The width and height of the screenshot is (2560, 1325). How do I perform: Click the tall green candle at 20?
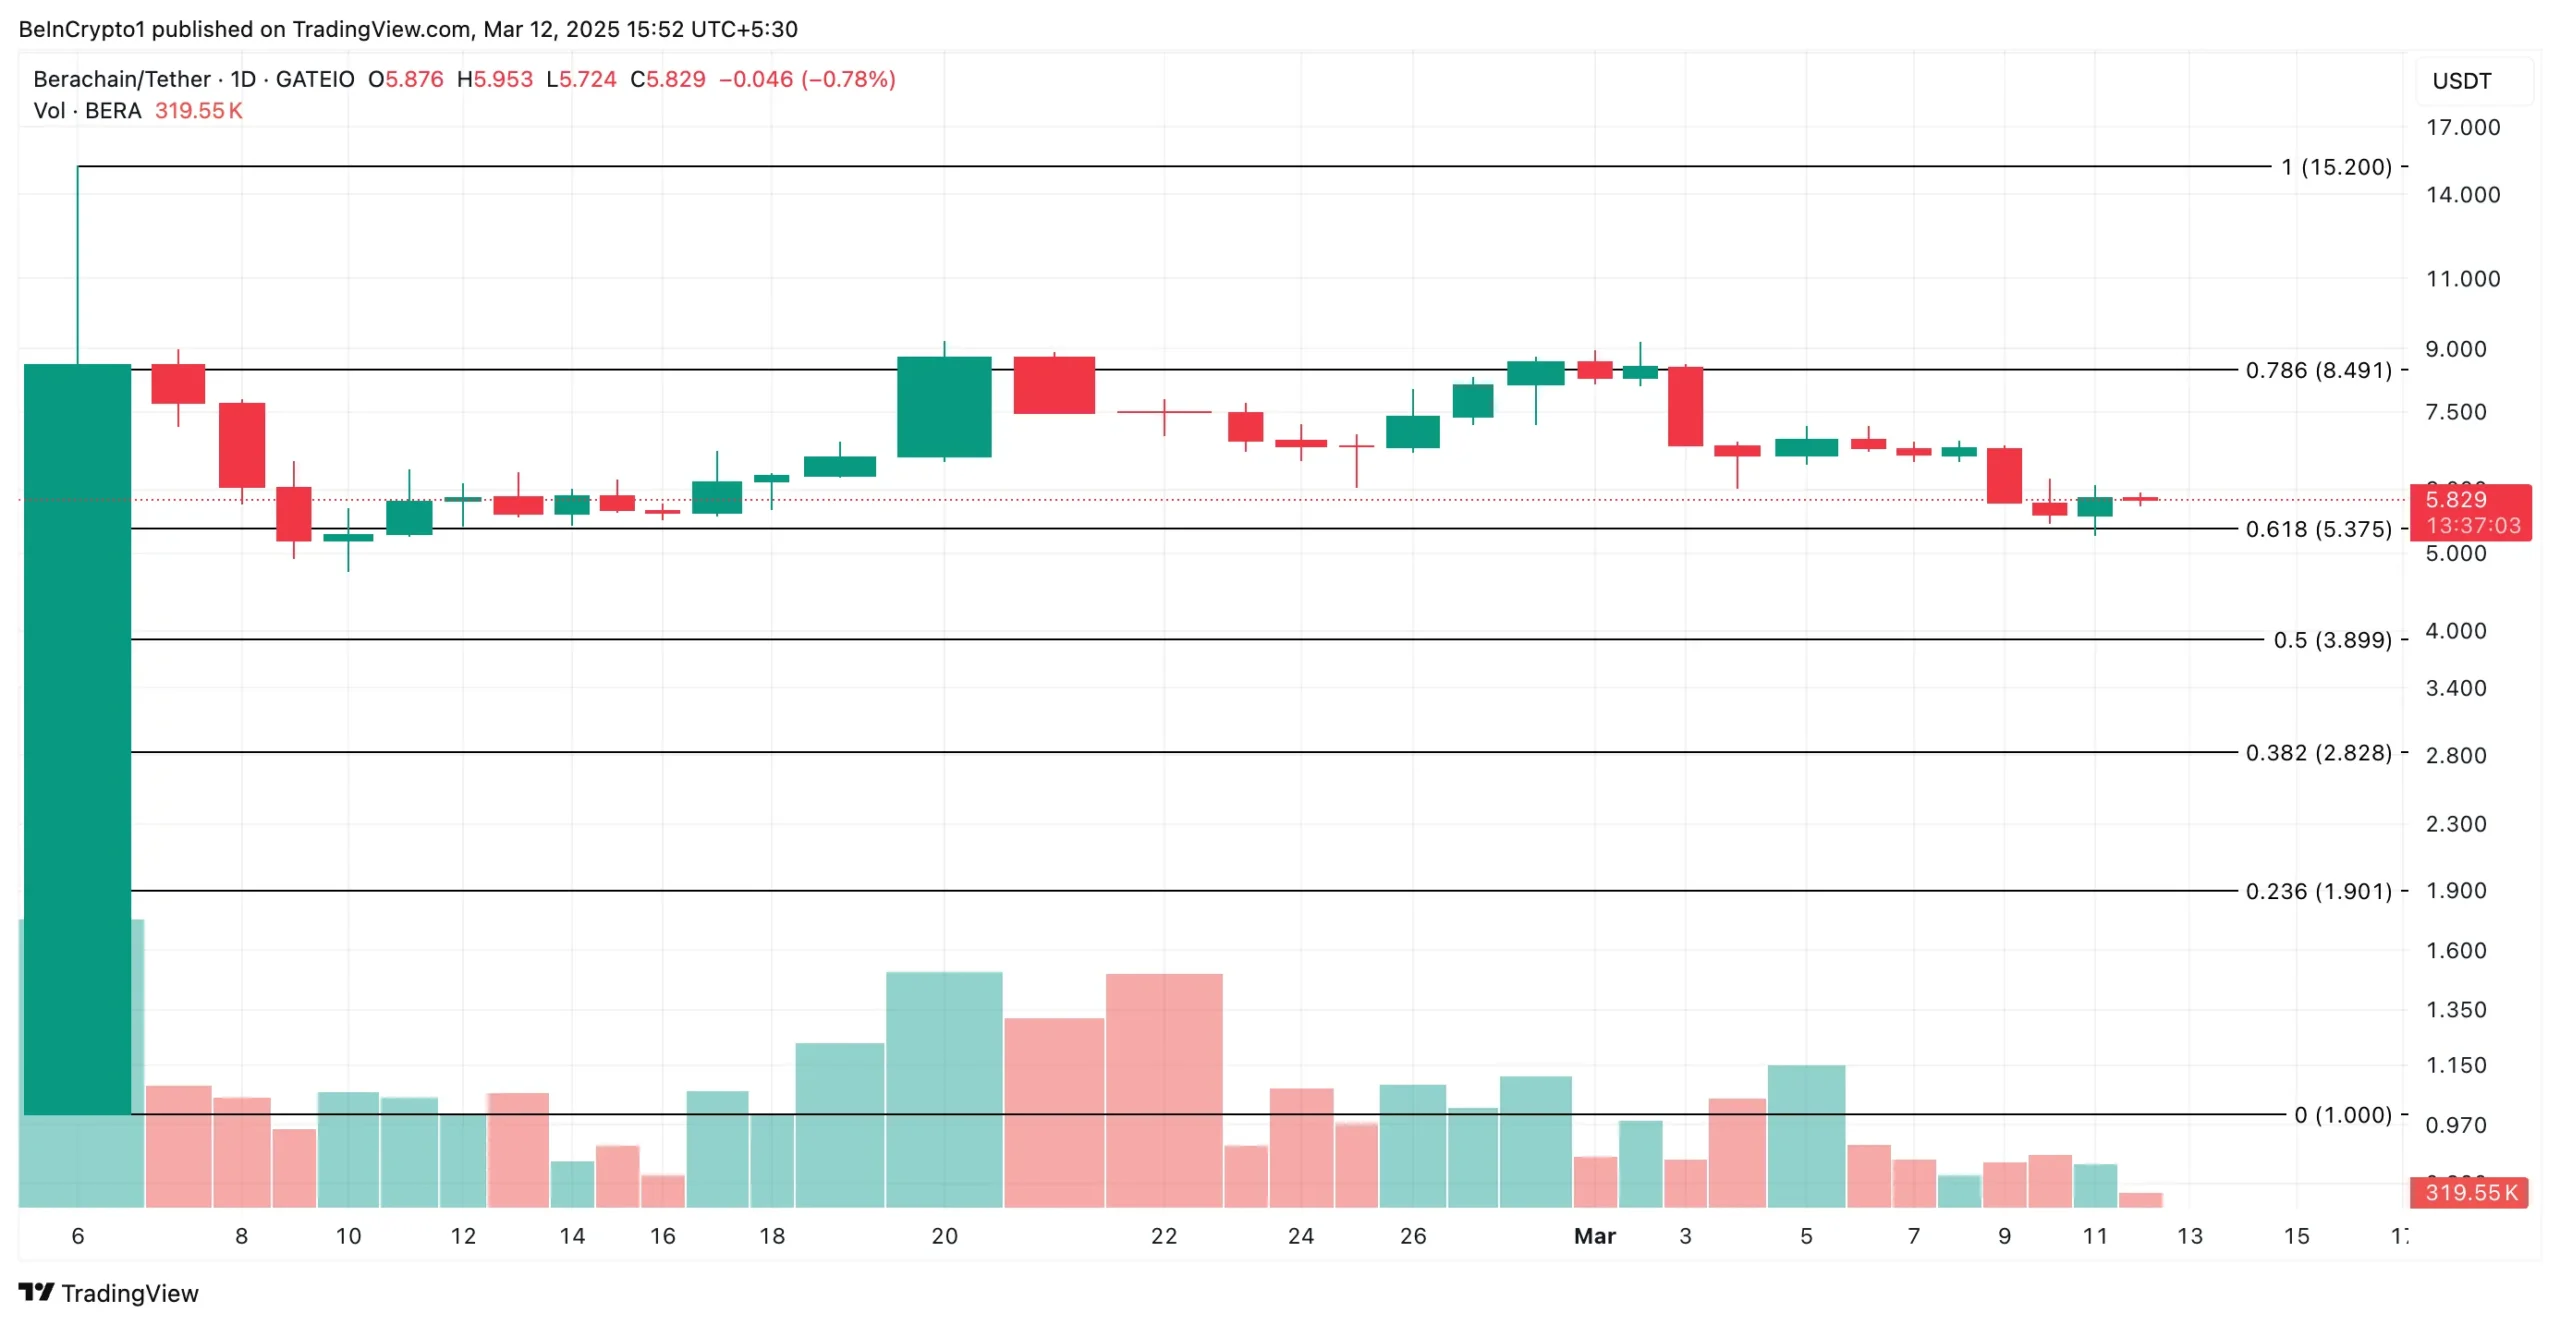[x=944, y=407]
